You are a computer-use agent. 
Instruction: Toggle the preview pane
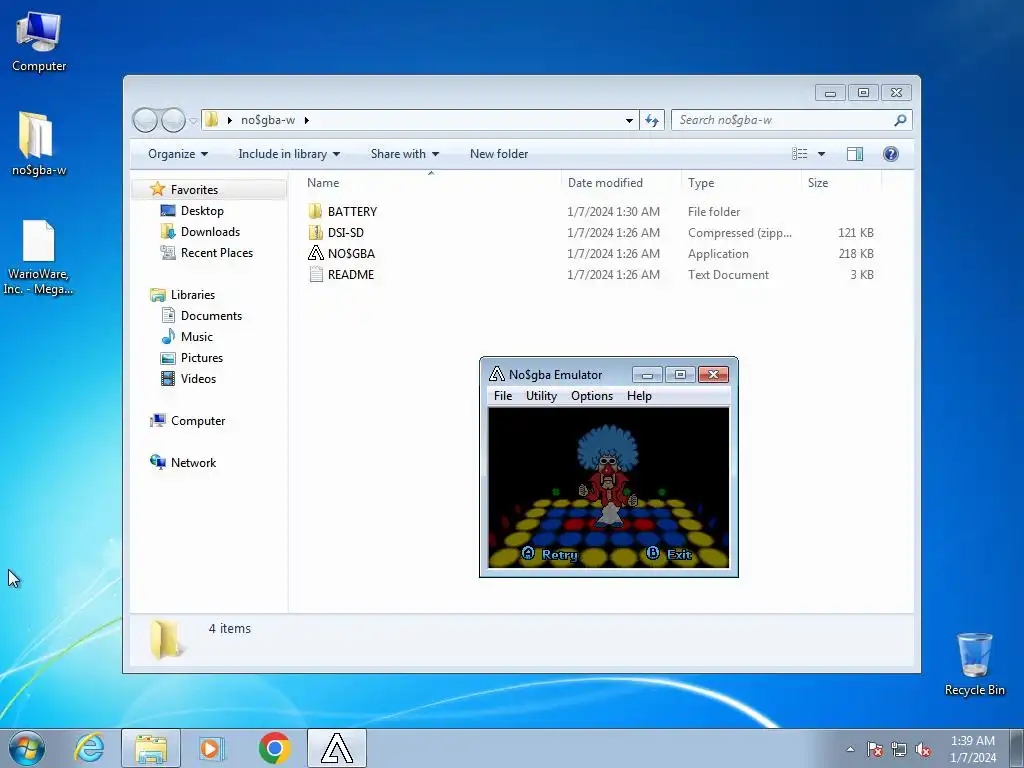pyautogui.click(x=855, y=154)
